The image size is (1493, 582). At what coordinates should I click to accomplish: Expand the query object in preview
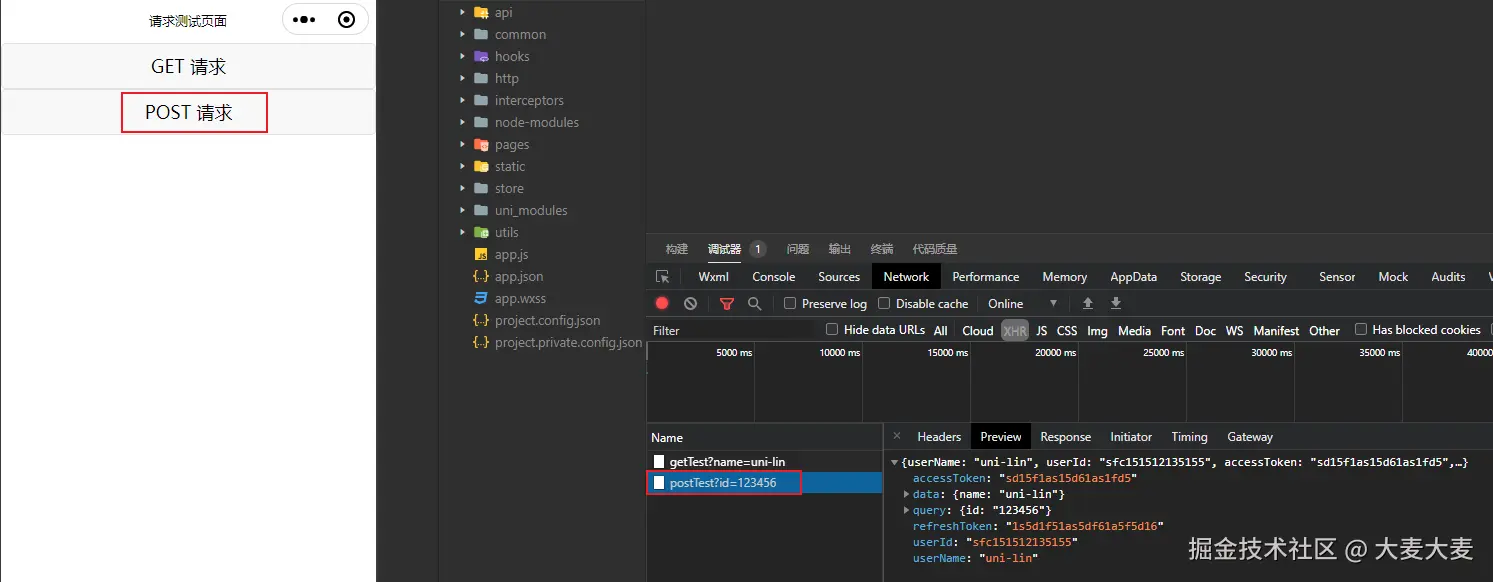(x=907, y=510)
